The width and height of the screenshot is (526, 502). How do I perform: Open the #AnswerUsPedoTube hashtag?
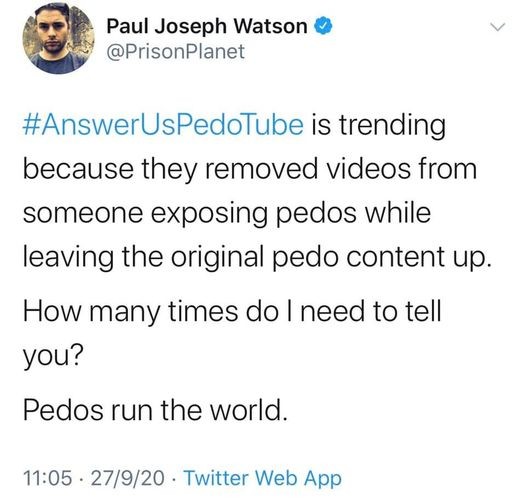(x=163, y=125)
